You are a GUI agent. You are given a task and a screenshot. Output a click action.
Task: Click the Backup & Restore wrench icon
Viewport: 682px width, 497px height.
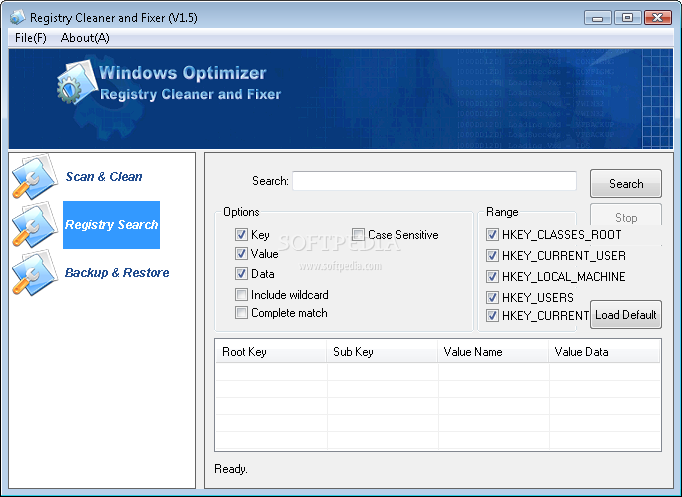point(35,273)
